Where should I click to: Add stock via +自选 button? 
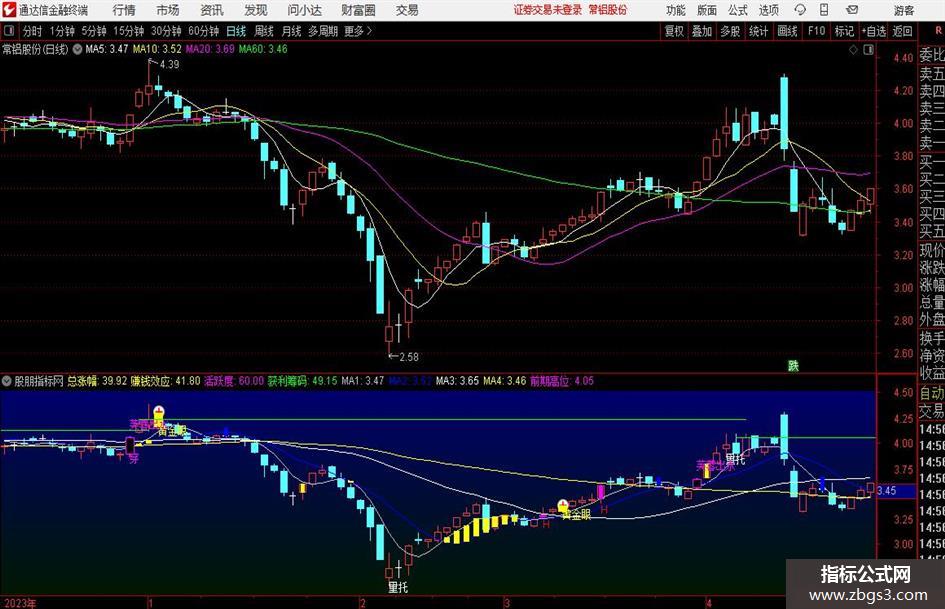[x=873, y=31]
